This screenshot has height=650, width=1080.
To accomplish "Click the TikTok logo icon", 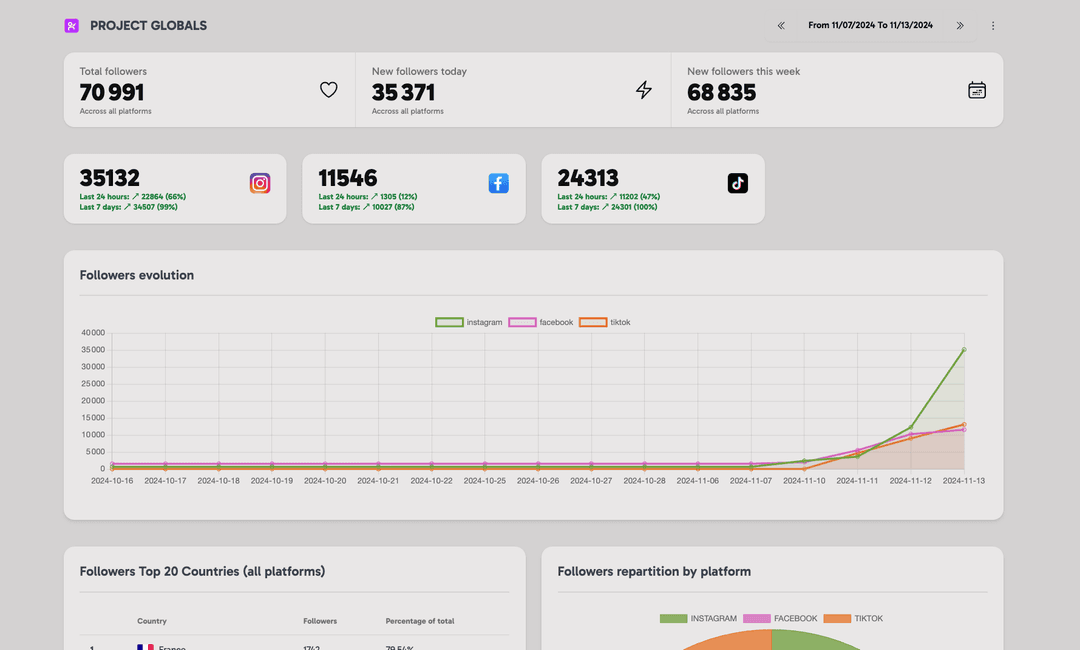I will 737,183.
